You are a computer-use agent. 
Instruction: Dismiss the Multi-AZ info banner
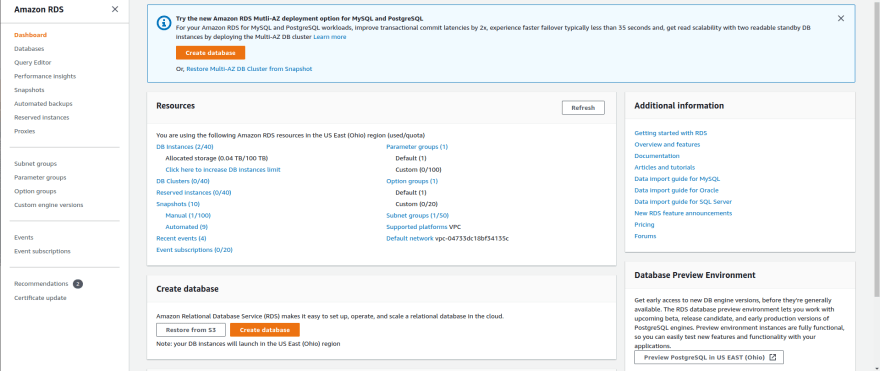(841, 18)
